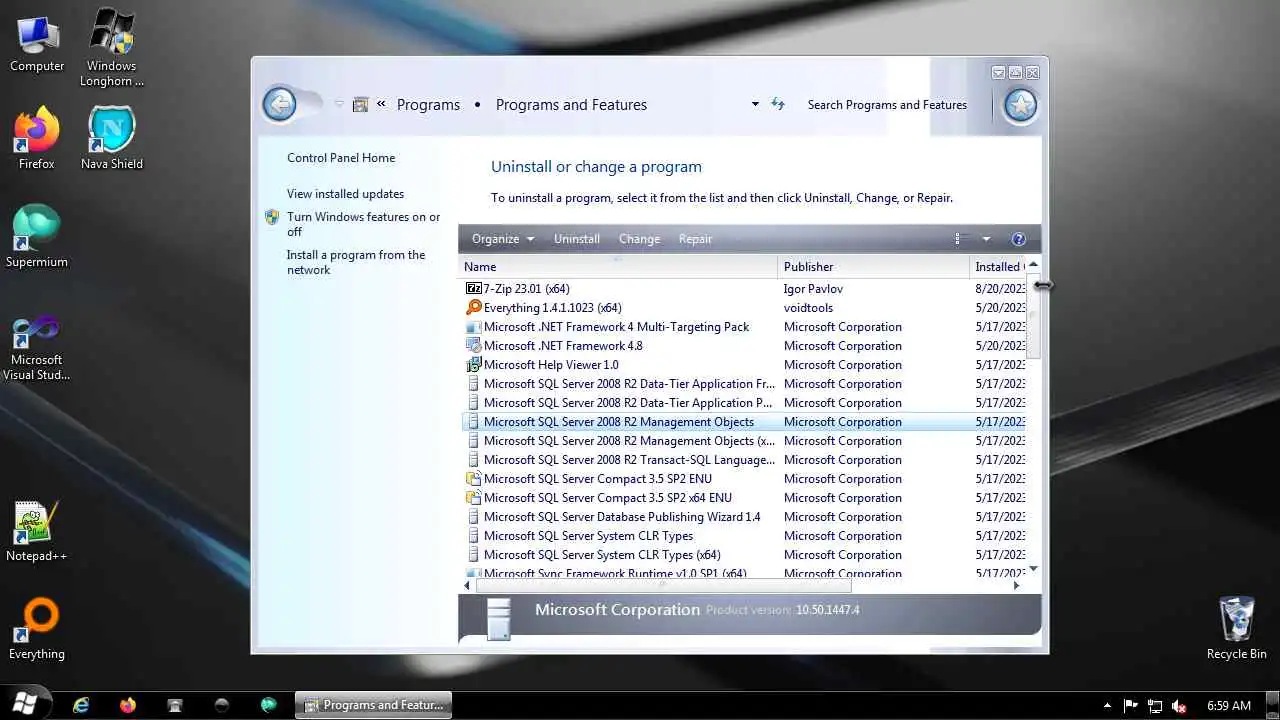Click the Action Center flag tray icon

click(1131, 706)
